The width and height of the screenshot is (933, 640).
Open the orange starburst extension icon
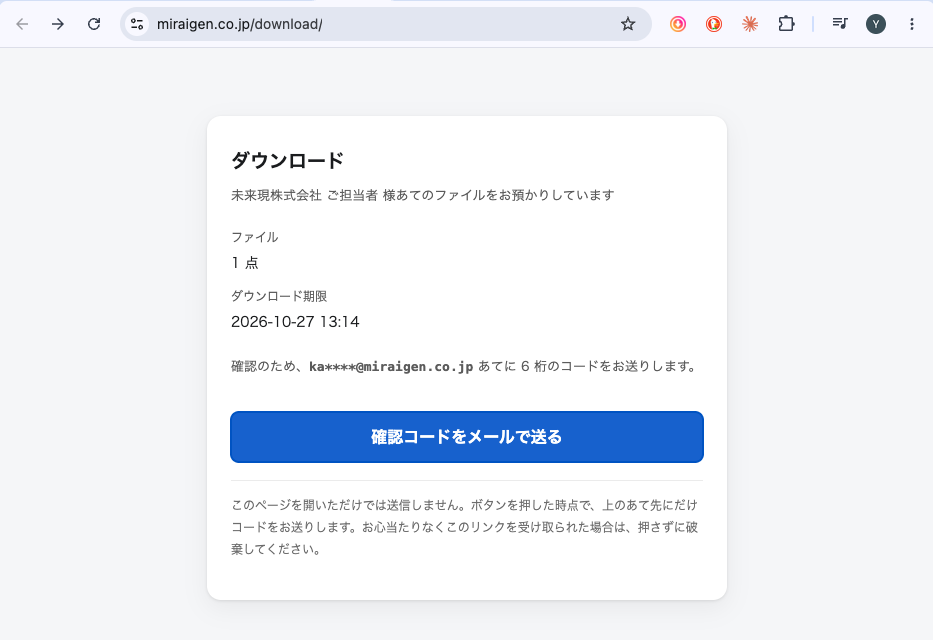pos(750,24)
